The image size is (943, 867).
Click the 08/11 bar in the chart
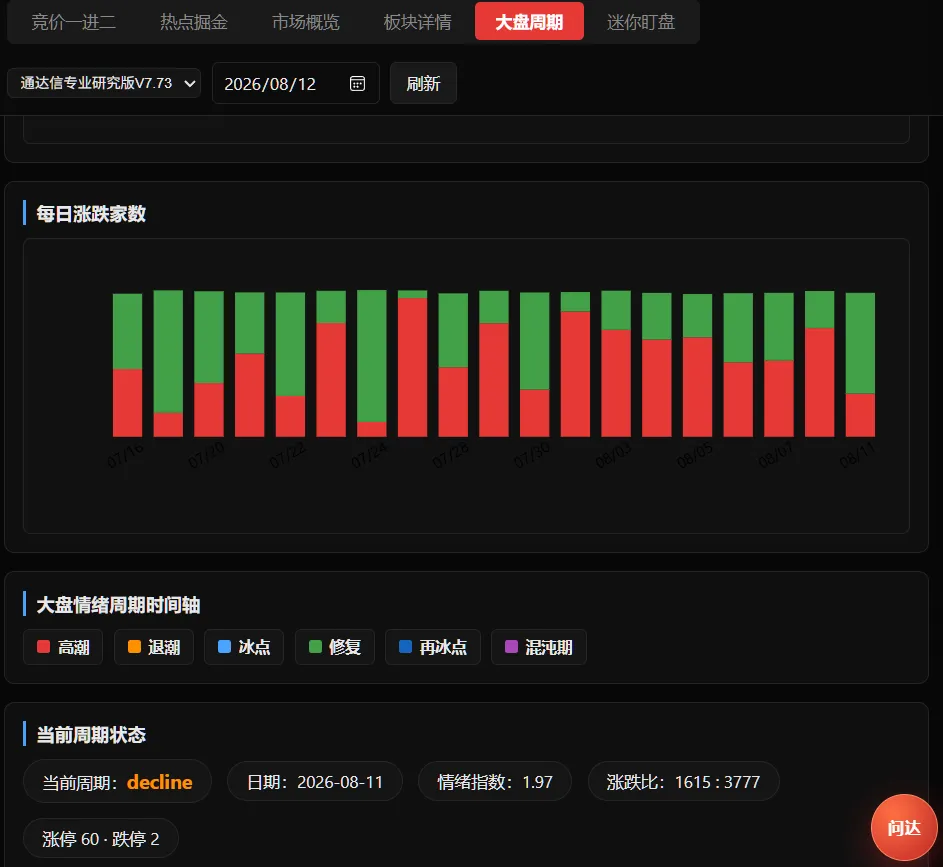pyautogui.click(x=860, y=364)
